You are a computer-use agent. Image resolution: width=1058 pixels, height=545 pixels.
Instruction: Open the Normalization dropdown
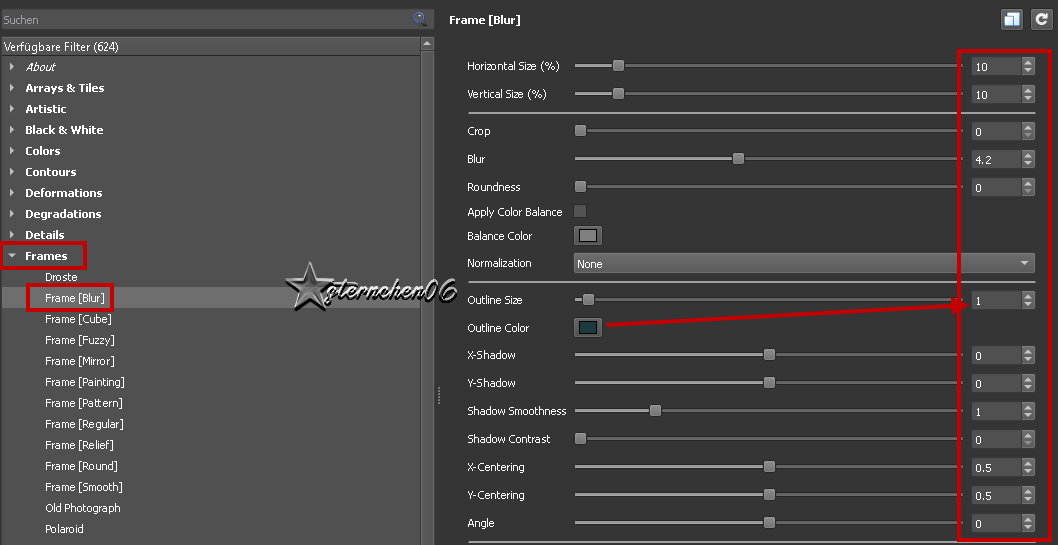coord(804,263)
